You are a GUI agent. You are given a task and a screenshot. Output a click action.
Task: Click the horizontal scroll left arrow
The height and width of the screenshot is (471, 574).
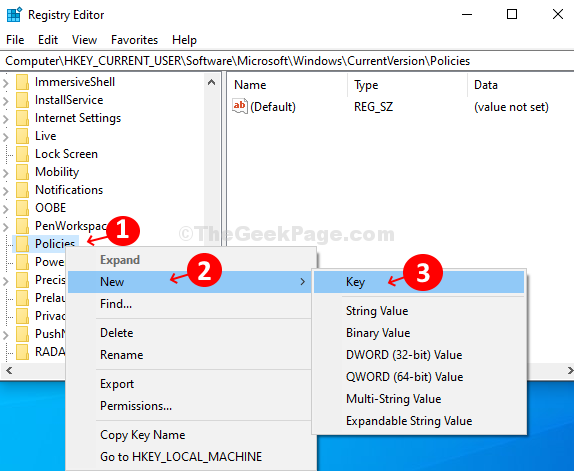[9, 370]
